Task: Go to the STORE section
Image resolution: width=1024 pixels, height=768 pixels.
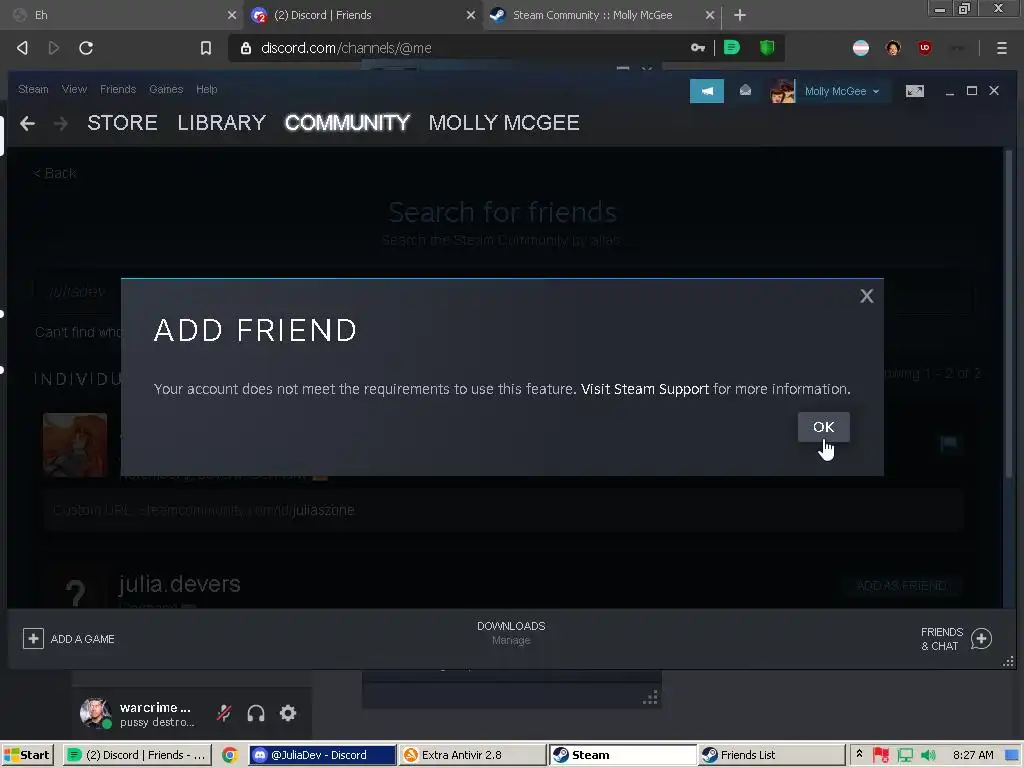Action: point(123,123)
